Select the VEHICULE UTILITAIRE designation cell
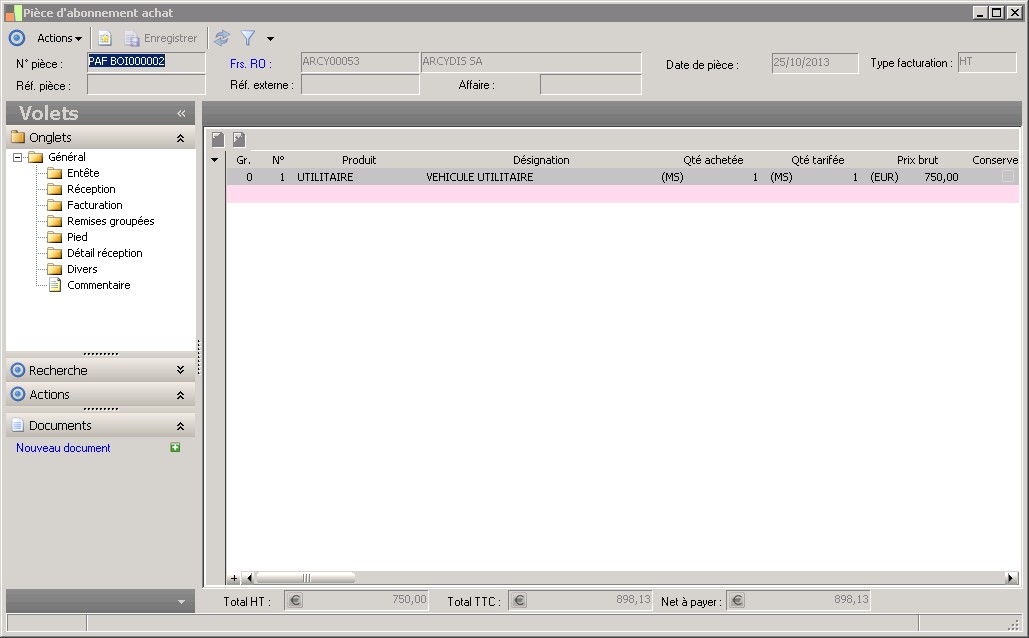The image size is (1029, 638). tap(480, 177)
